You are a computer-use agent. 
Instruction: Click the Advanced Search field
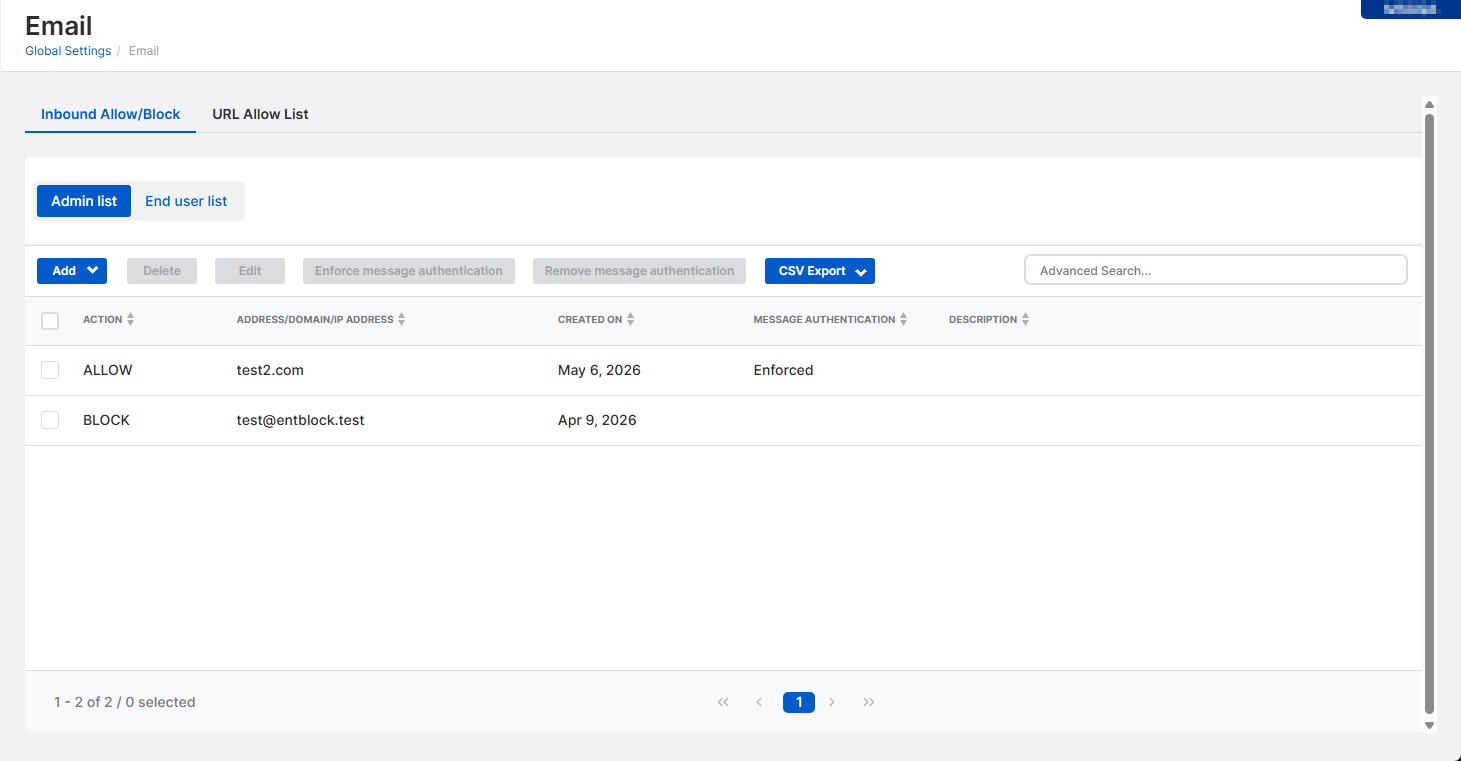1215,270
